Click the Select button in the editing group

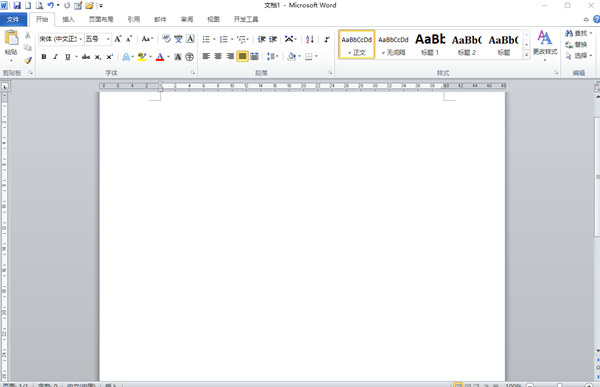coord(578,56)
